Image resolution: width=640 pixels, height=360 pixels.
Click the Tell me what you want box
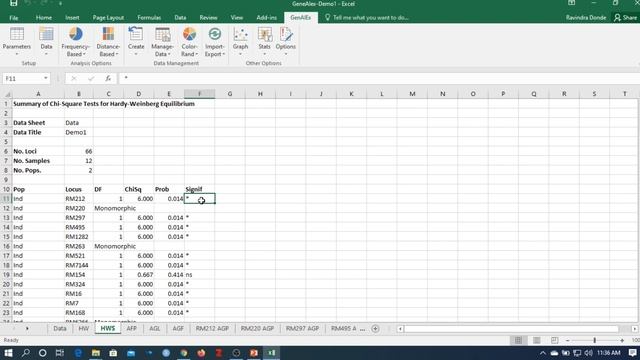[x=367, y=18]
